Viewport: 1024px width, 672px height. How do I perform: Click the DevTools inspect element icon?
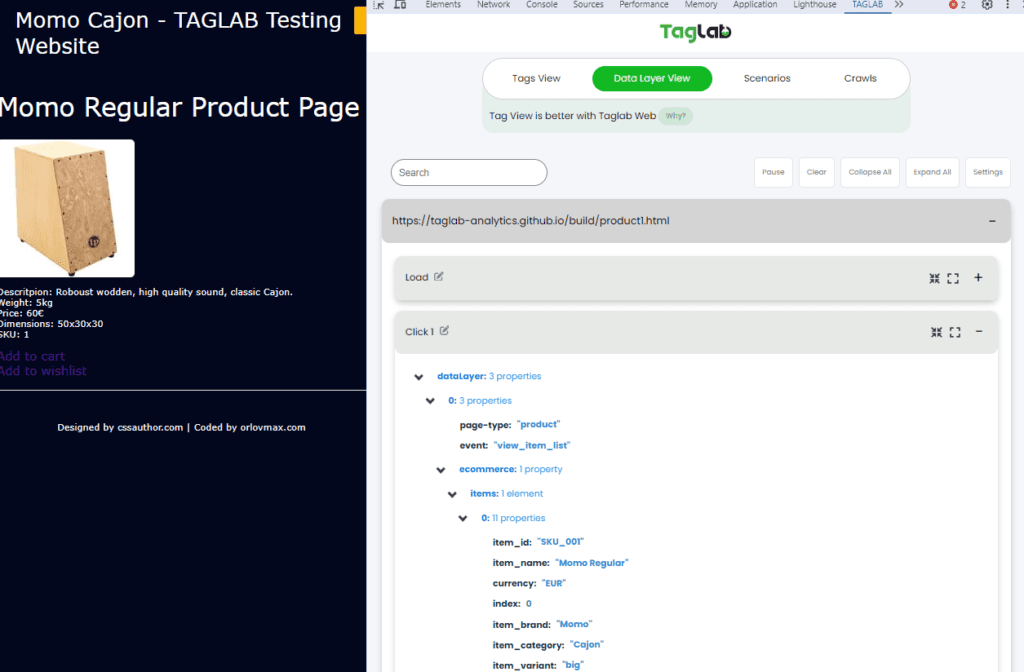click(379, 5)
